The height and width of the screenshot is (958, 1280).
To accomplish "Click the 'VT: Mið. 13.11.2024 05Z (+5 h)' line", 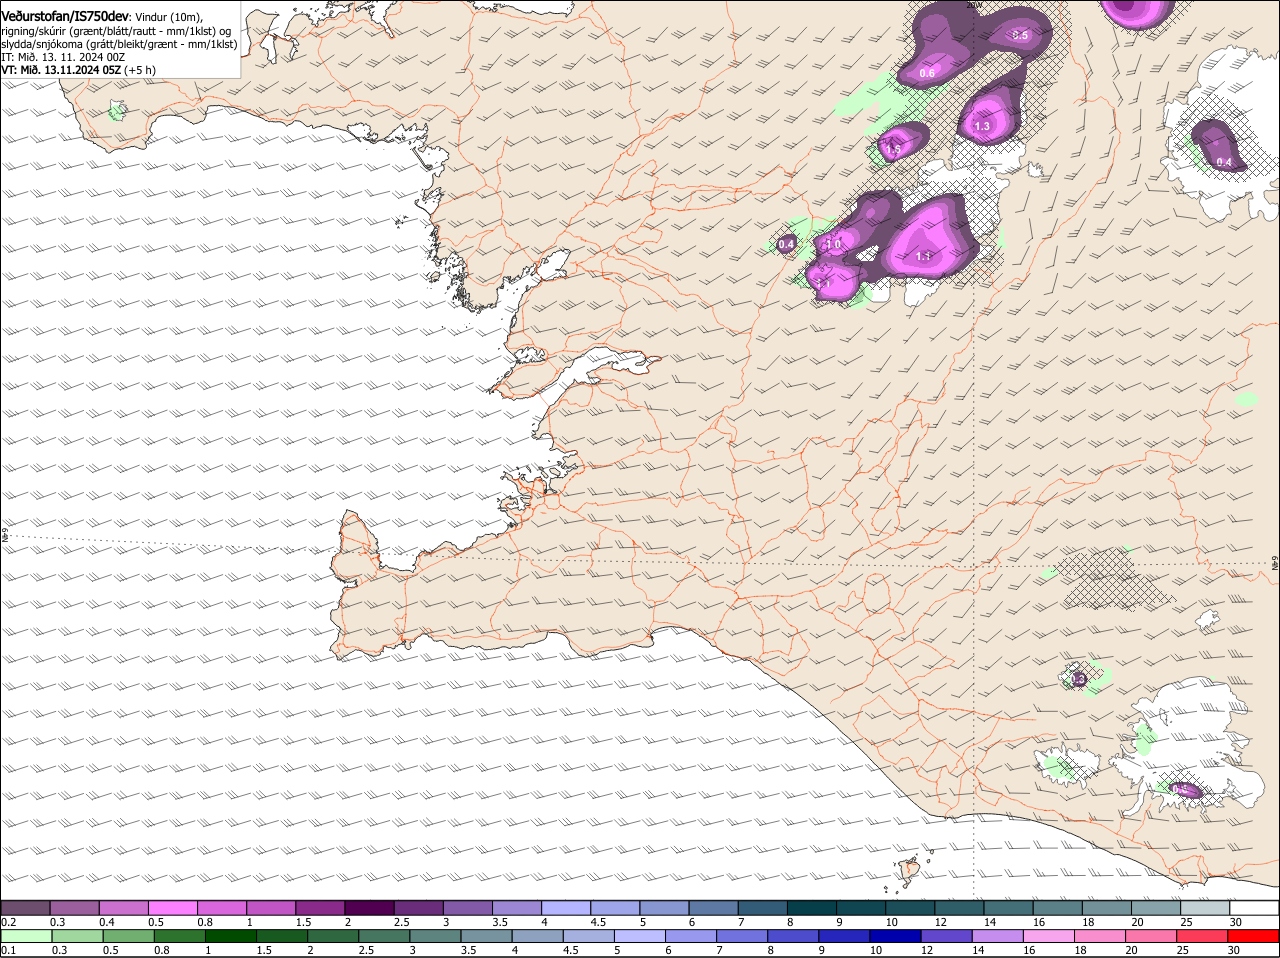I will pos(78,70).
